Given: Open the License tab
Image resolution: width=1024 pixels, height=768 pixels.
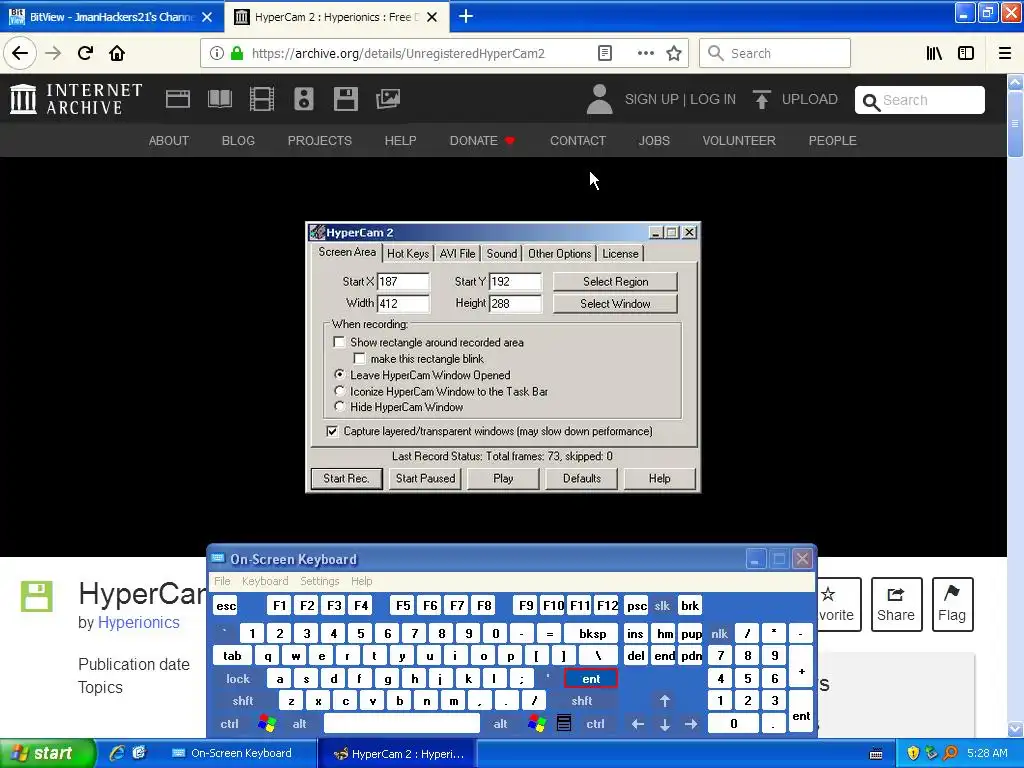Looking at the screenshot, I should coord(620,253).
